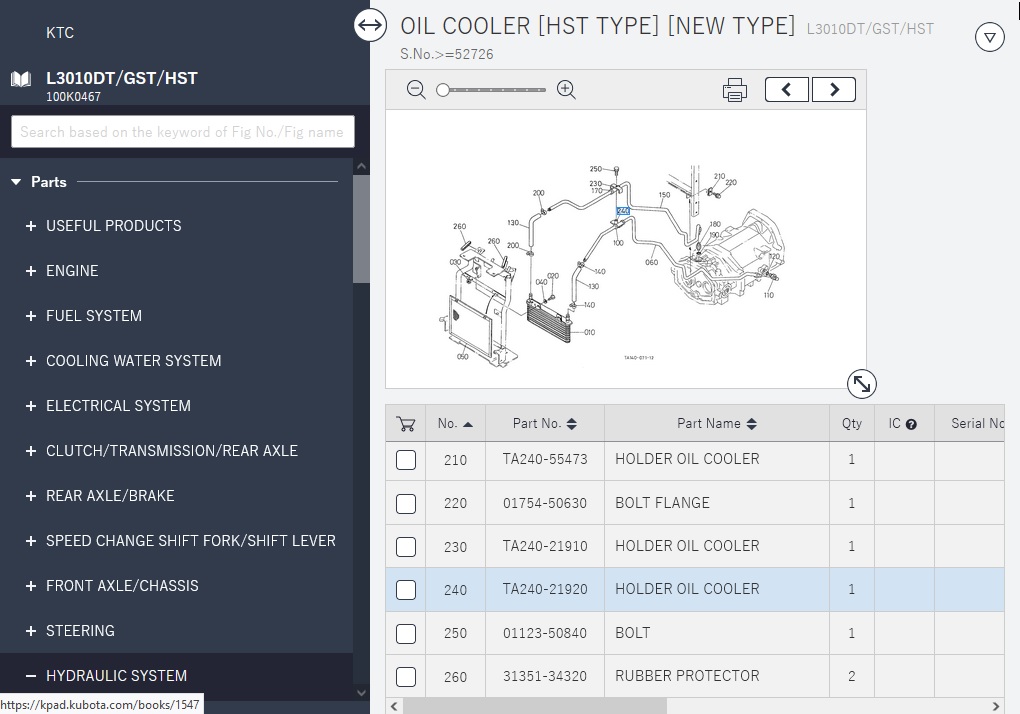Click the sidebar vertical scrollbar thumb
Image resolution: width=1020 pixels, height=714 pixels.
pos(361,228)
